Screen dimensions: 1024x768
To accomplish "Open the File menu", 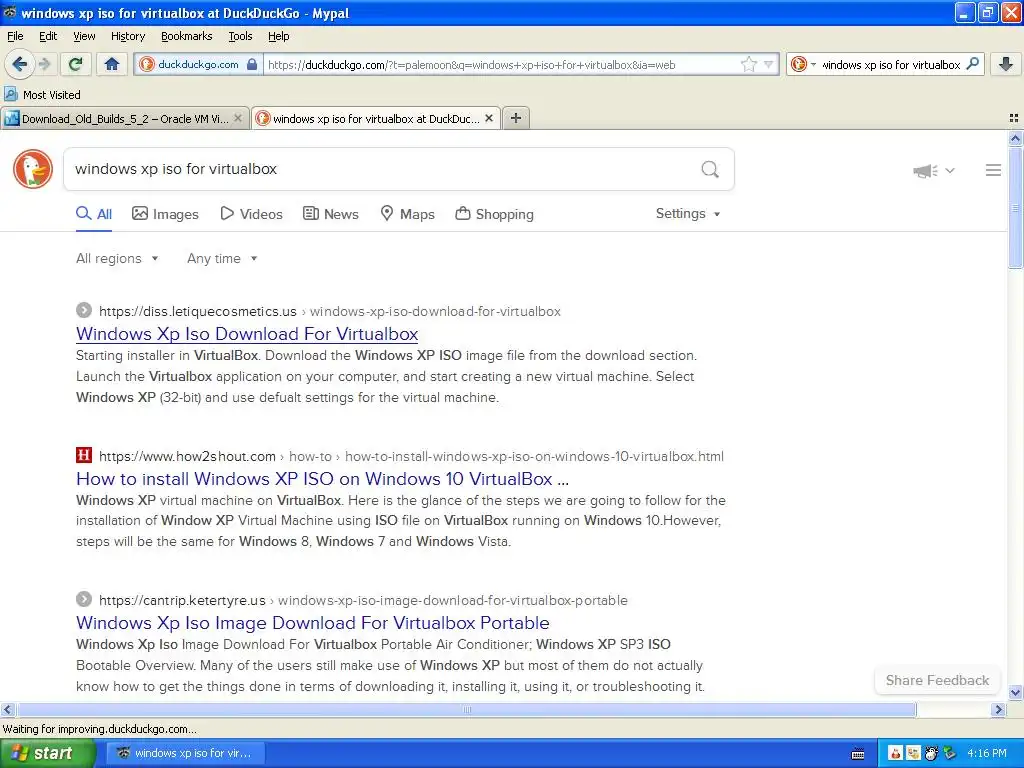I will click(x=15, y=36).
